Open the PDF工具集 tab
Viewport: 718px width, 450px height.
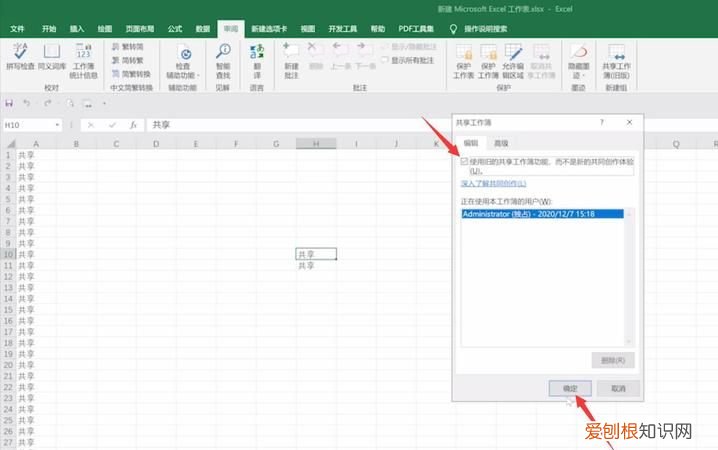(416, 29)
